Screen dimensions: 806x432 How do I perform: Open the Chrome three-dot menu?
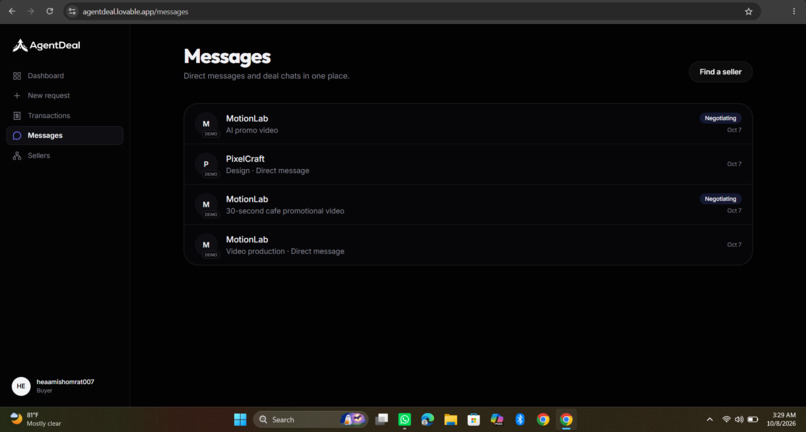[794, 11]
